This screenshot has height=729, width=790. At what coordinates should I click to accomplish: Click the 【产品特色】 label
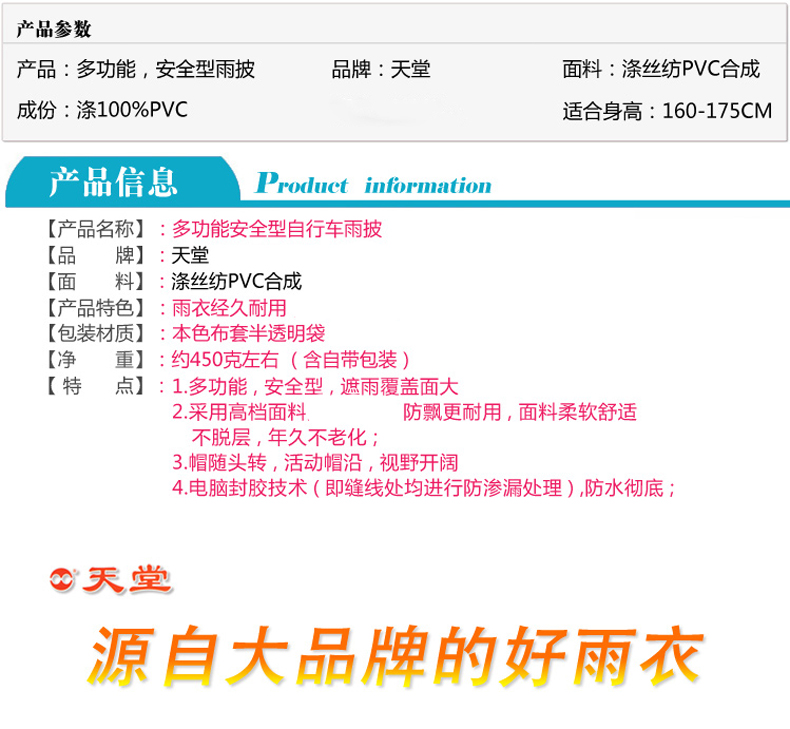pyautogui.click(x=96, y=307)
